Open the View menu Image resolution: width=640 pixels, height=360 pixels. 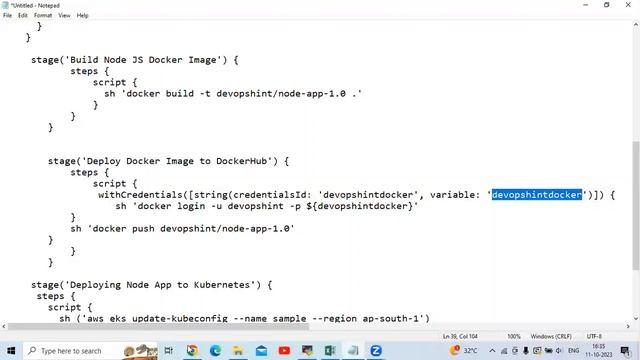64,16
